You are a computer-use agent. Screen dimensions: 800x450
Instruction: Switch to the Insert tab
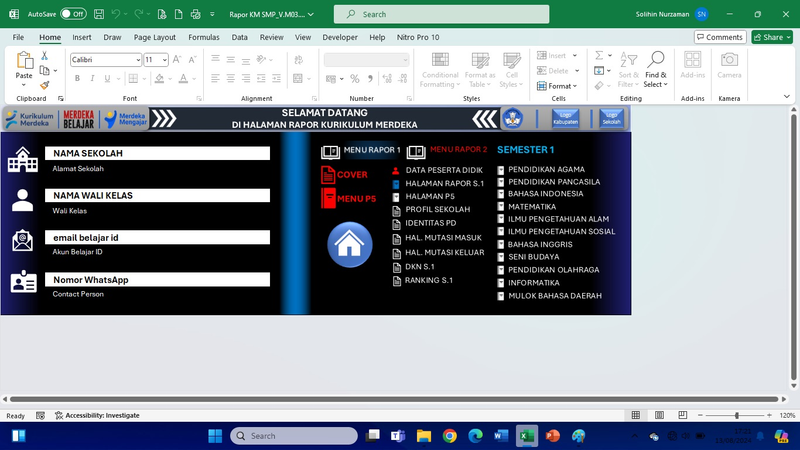point(82,37)
